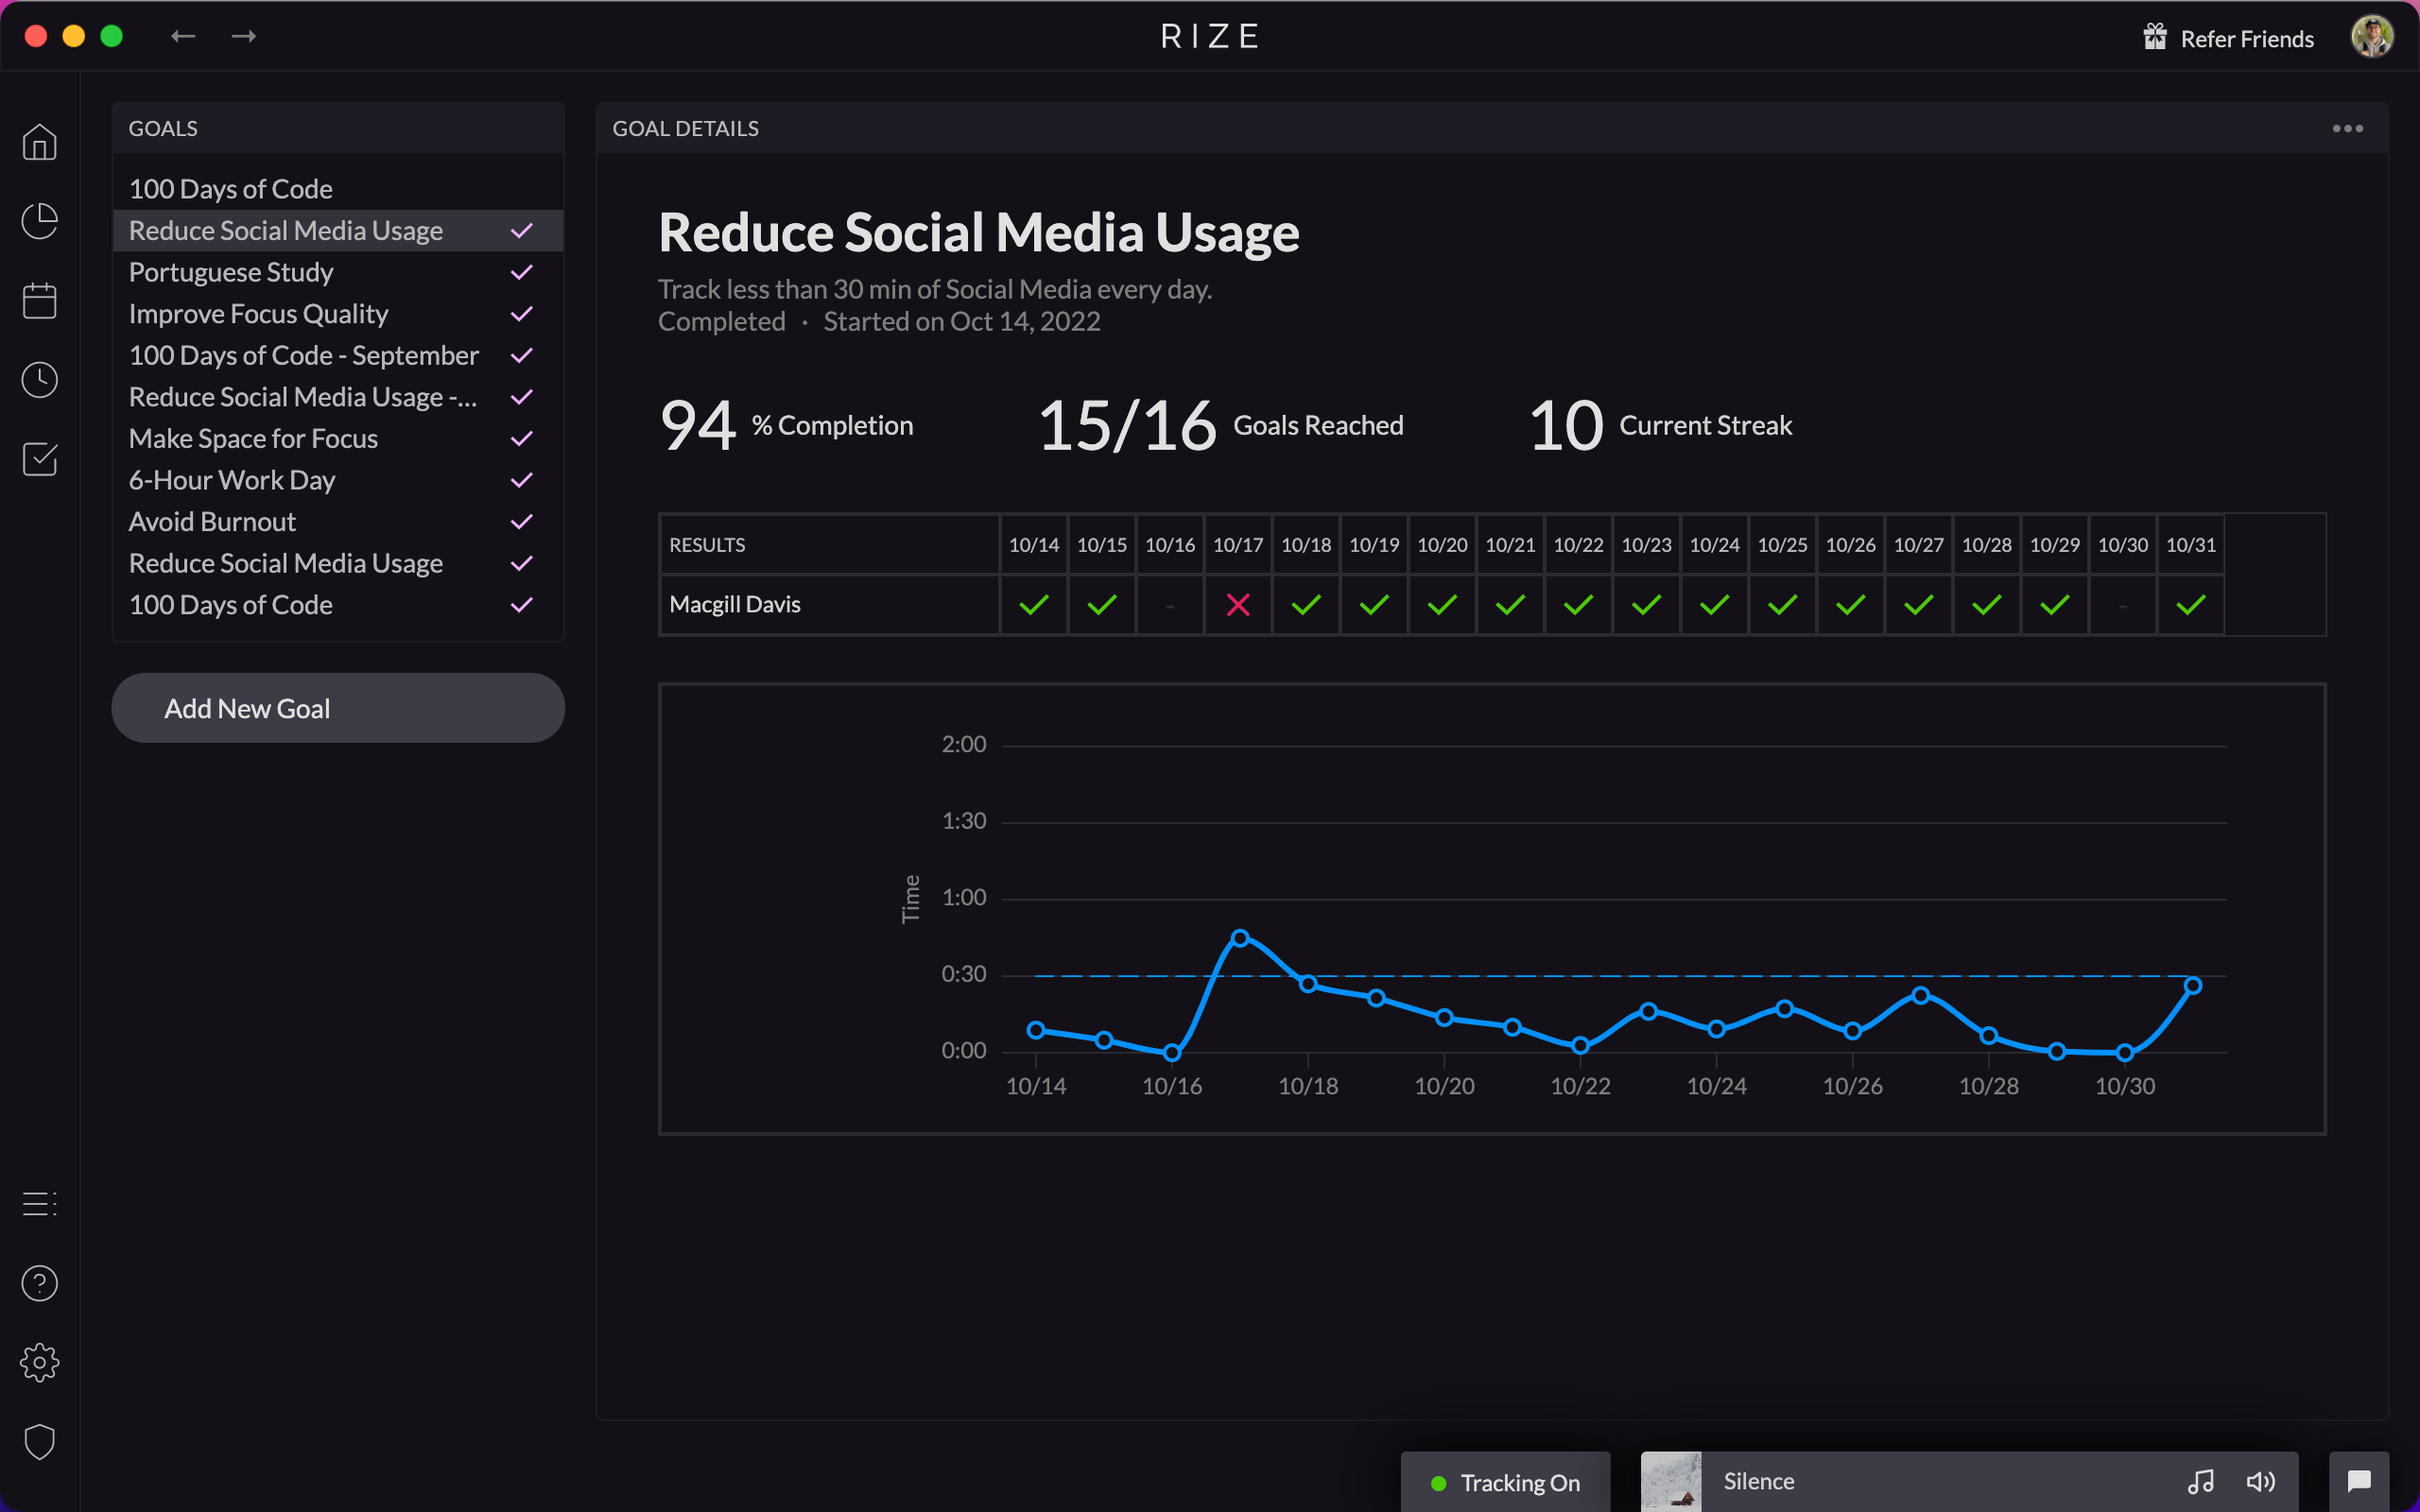The height and width of the screenshot is (1512, 2420).
Task: Click the green check result for 10/31
Action: click(x=2191, y=604)
